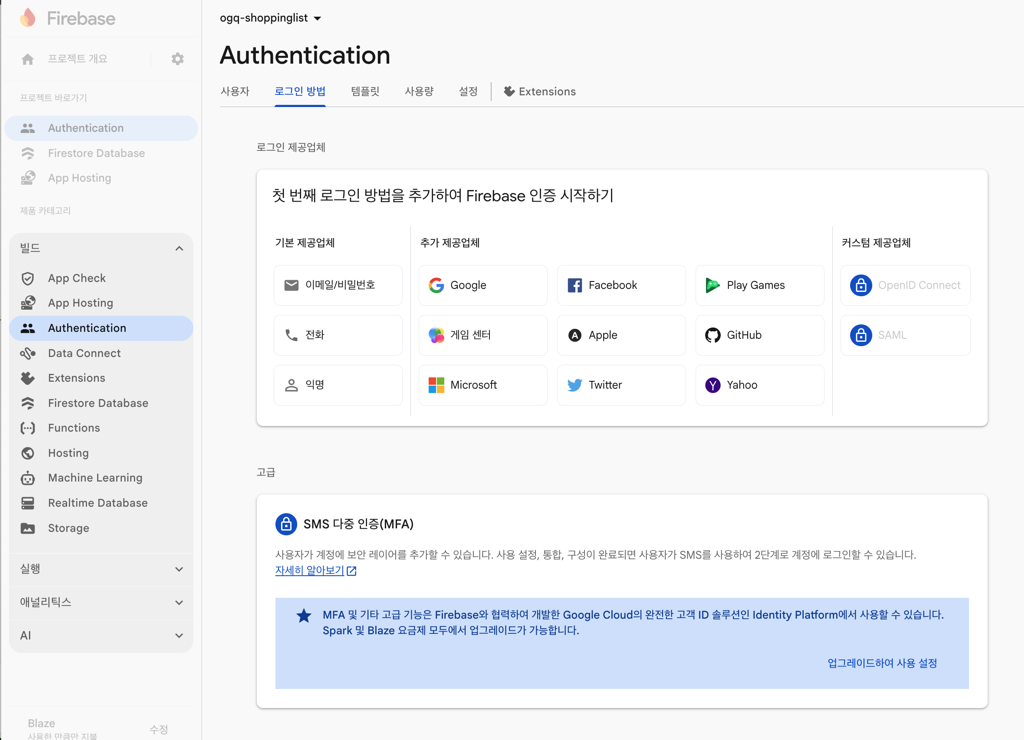The height and width of the screenshot is (740, 1024).
Task: Select App Check in the 빌드 section
Action: coord(78,277)
